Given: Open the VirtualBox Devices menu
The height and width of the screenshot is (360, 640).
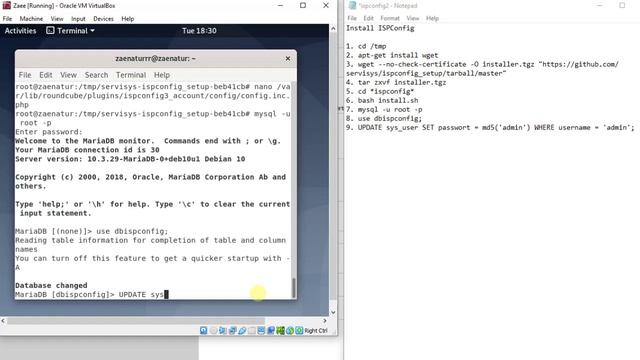Looking at the screenshot, I should point(103,19).
